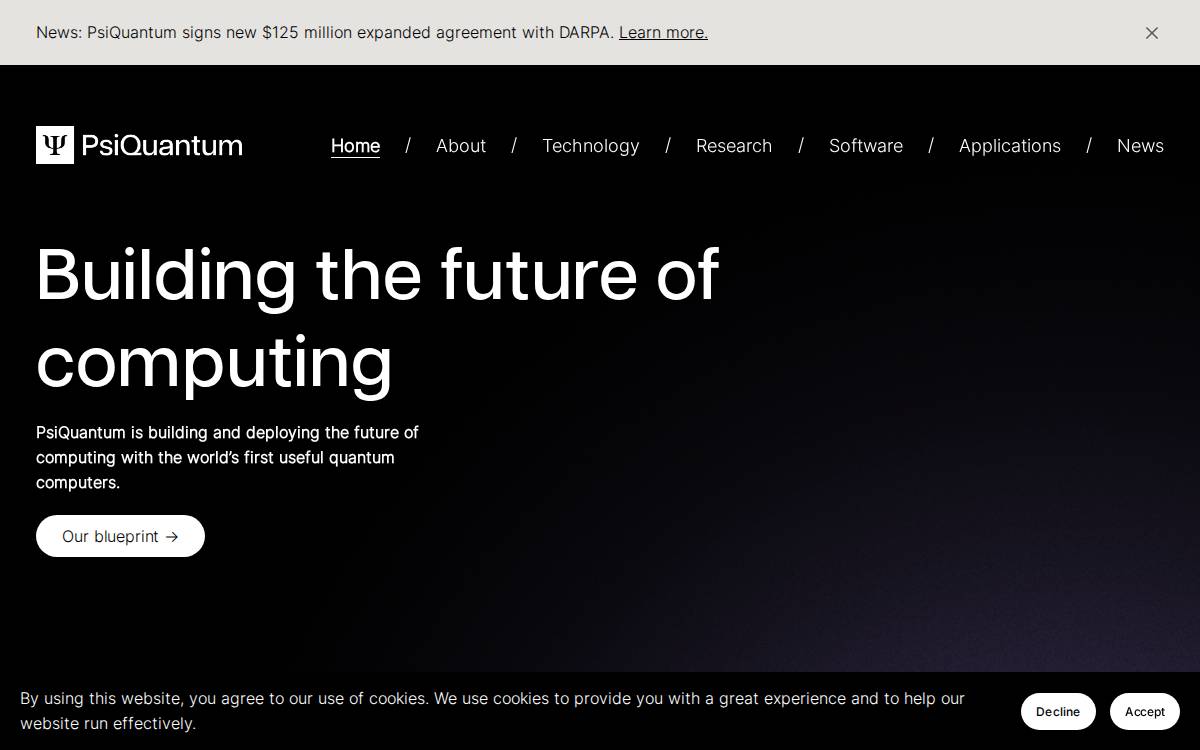Open the News page

coord(1140,146)
